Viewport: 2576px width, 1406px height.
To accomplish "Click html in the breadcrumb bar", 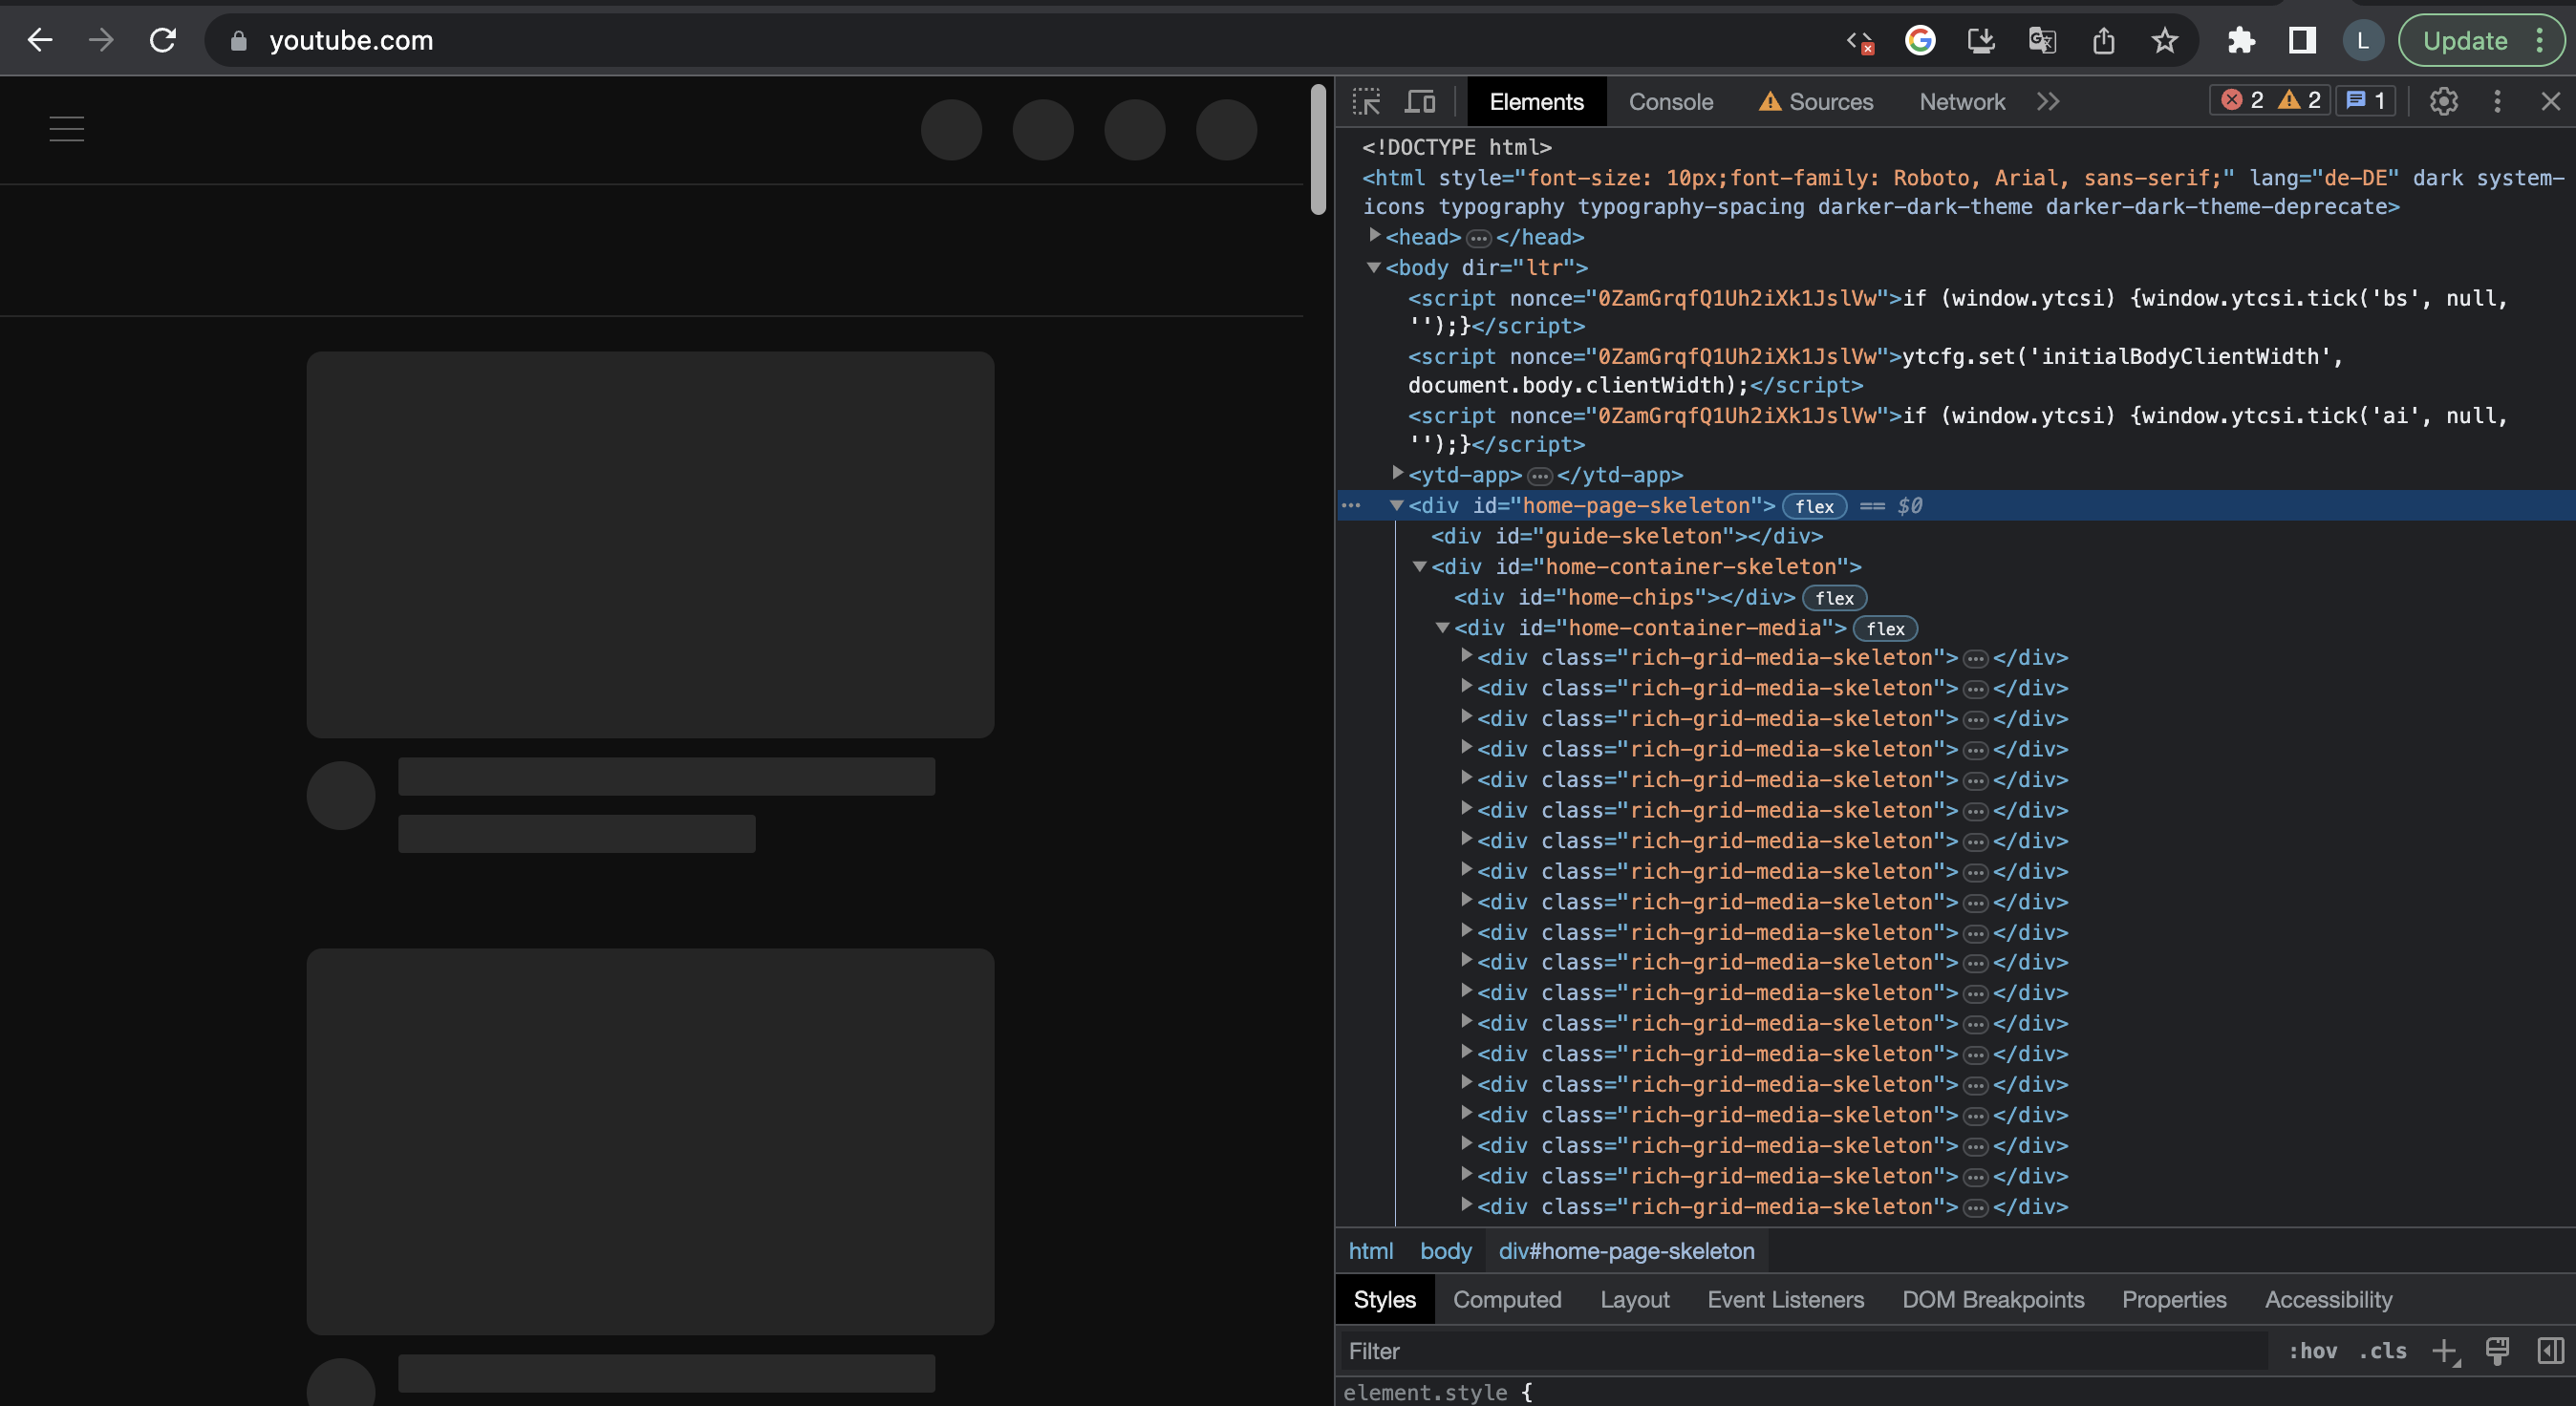I will [x=1371, y=1251].
